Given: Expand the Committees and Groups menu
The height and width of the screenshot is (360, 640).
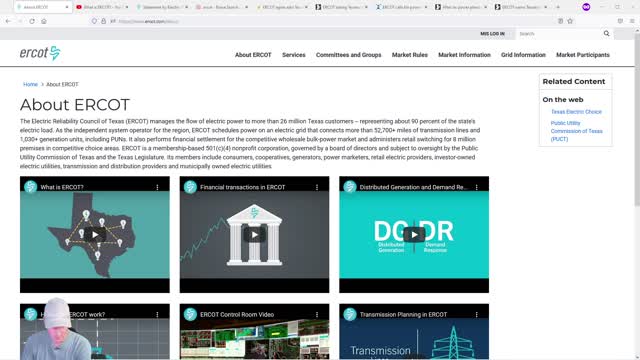Looking at the screenshot, I should click(x=349, y=55).
